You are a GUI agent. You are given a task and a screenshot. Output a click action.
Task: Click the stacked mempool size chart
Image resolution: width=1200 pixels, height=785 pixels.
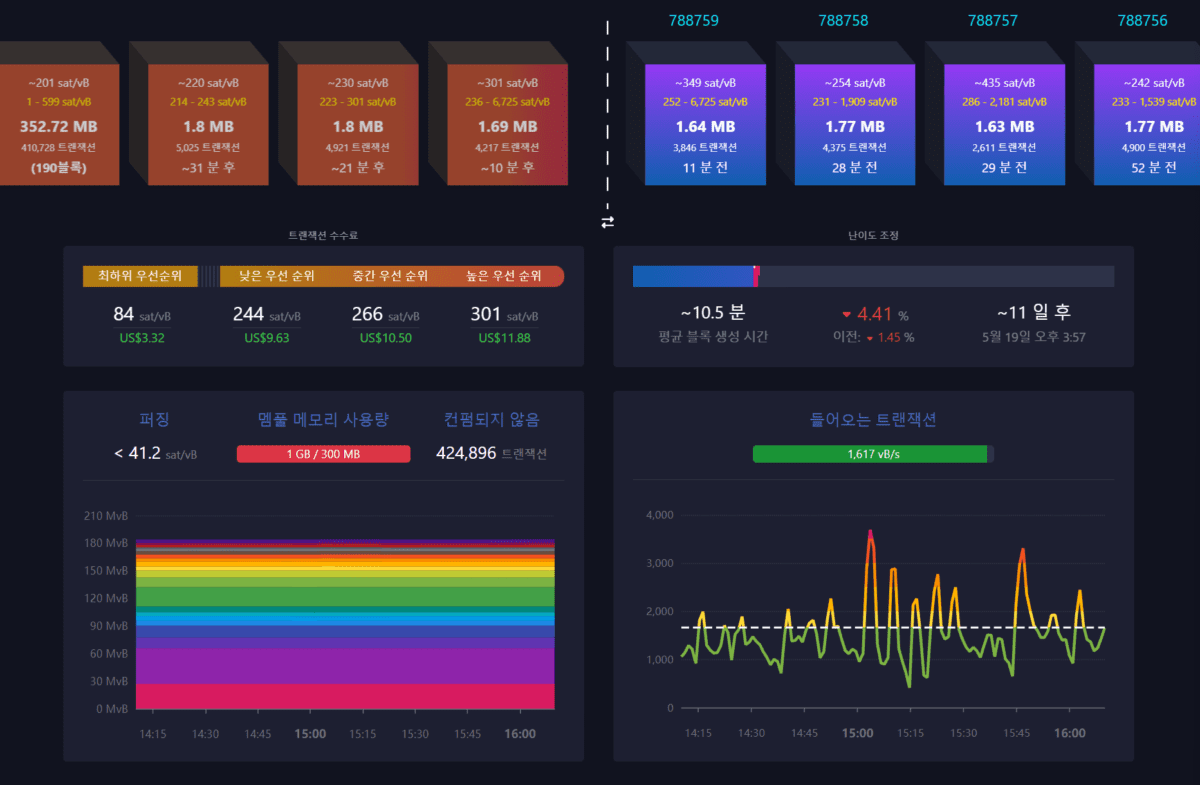[x=345, y=624]
